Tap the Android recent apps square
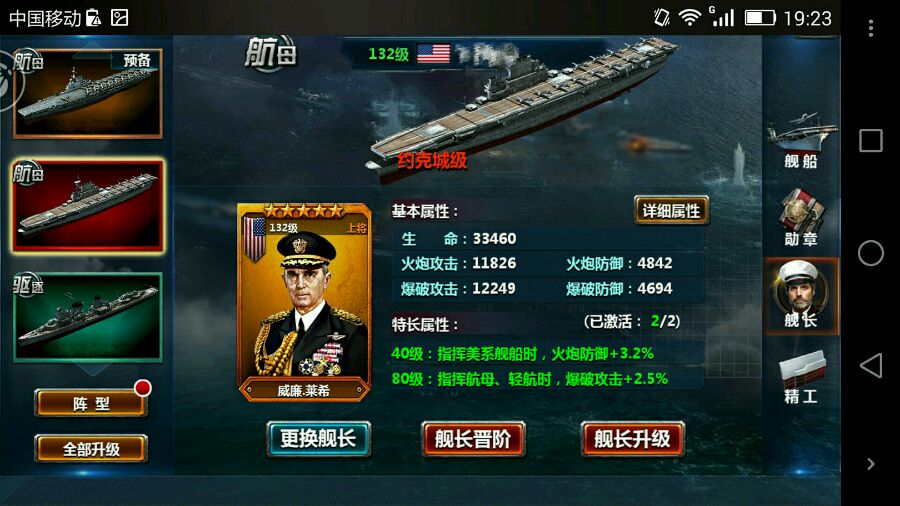The image size is (900, 506). [871, 141]
